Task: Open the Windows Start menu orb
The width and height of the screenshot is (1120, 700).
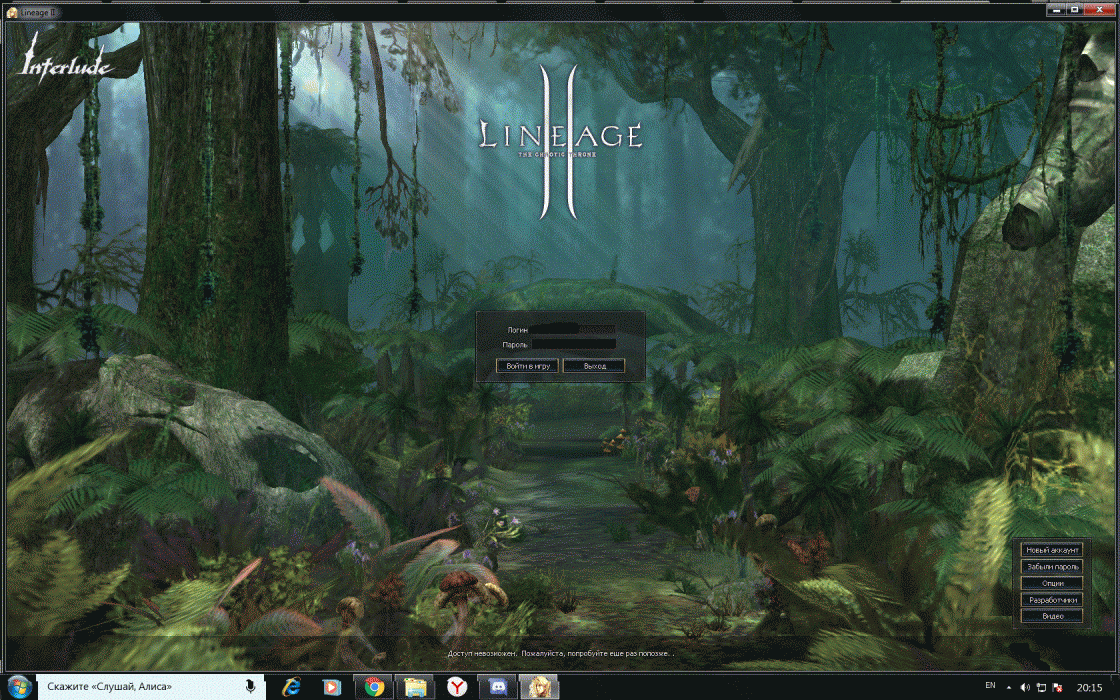Action: [19, 687]
